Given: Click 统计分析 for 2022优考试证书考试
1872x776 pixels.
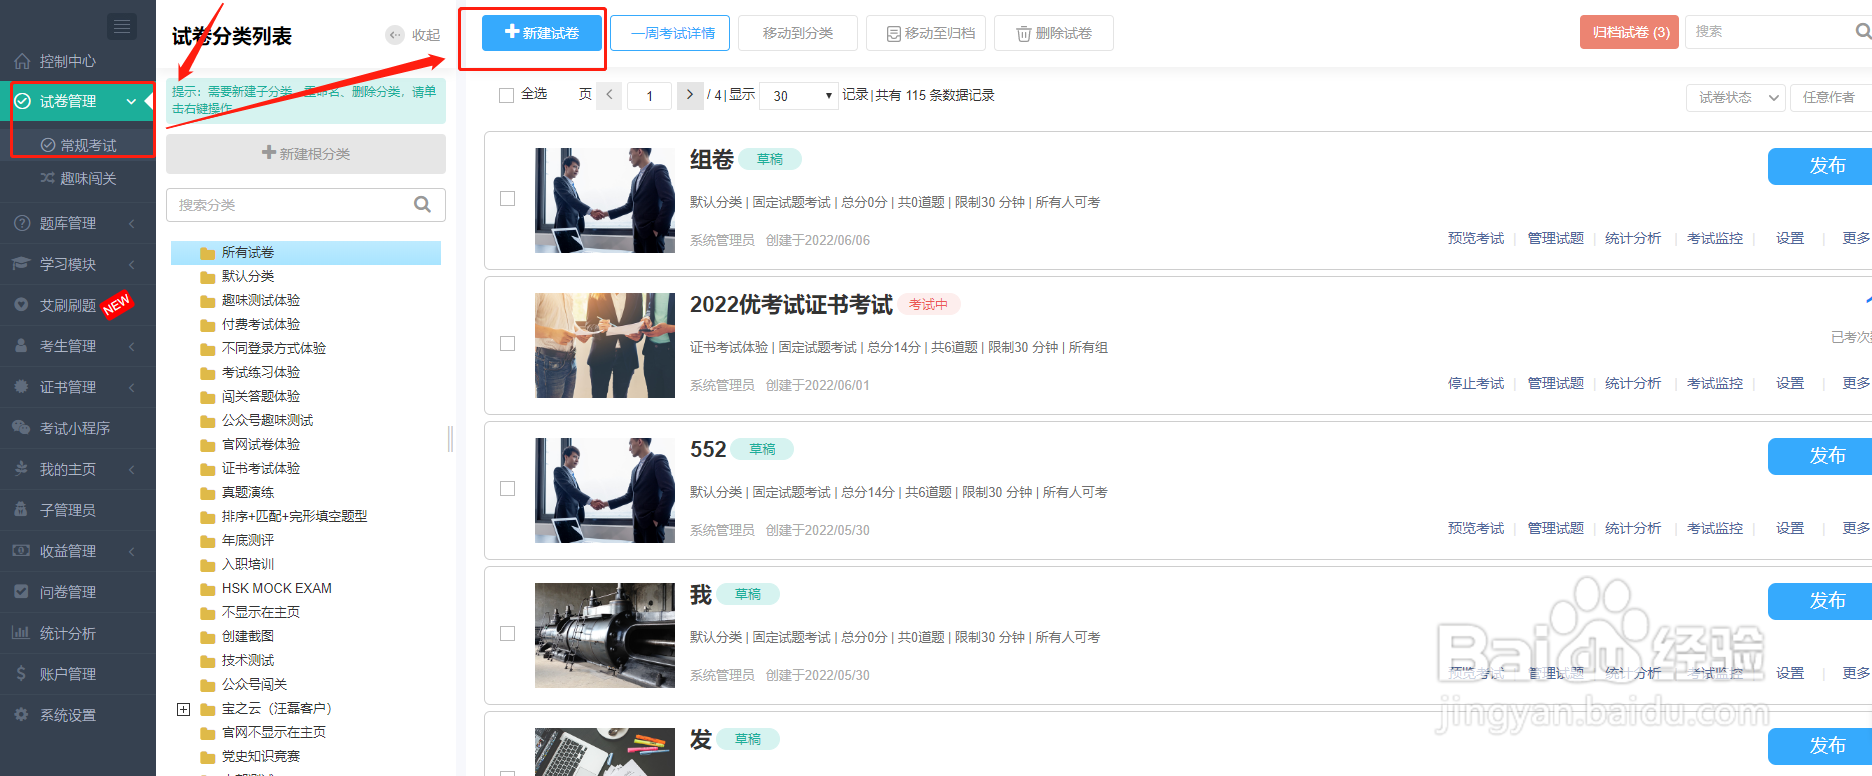Looking at the screenshot, I should pos(1633,383).
